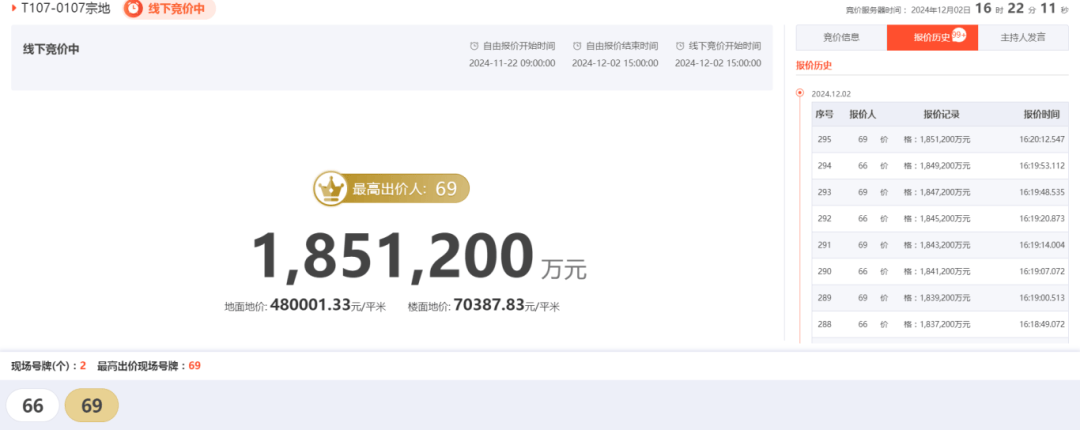Click clock icon next to 线下竞价开始时间
The width and height of the screenshot is (1080, 430).
pos(680,46)
